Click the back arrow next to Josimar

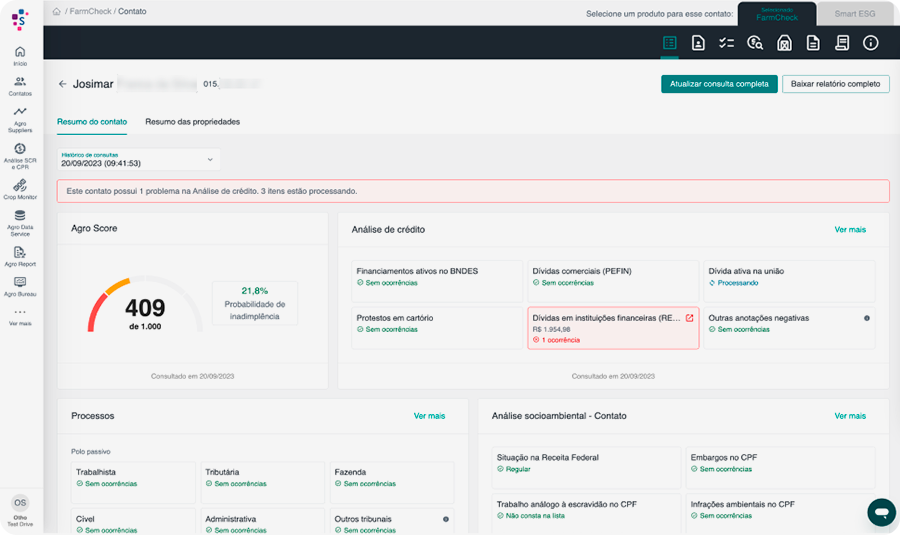(x=63, y=84)
